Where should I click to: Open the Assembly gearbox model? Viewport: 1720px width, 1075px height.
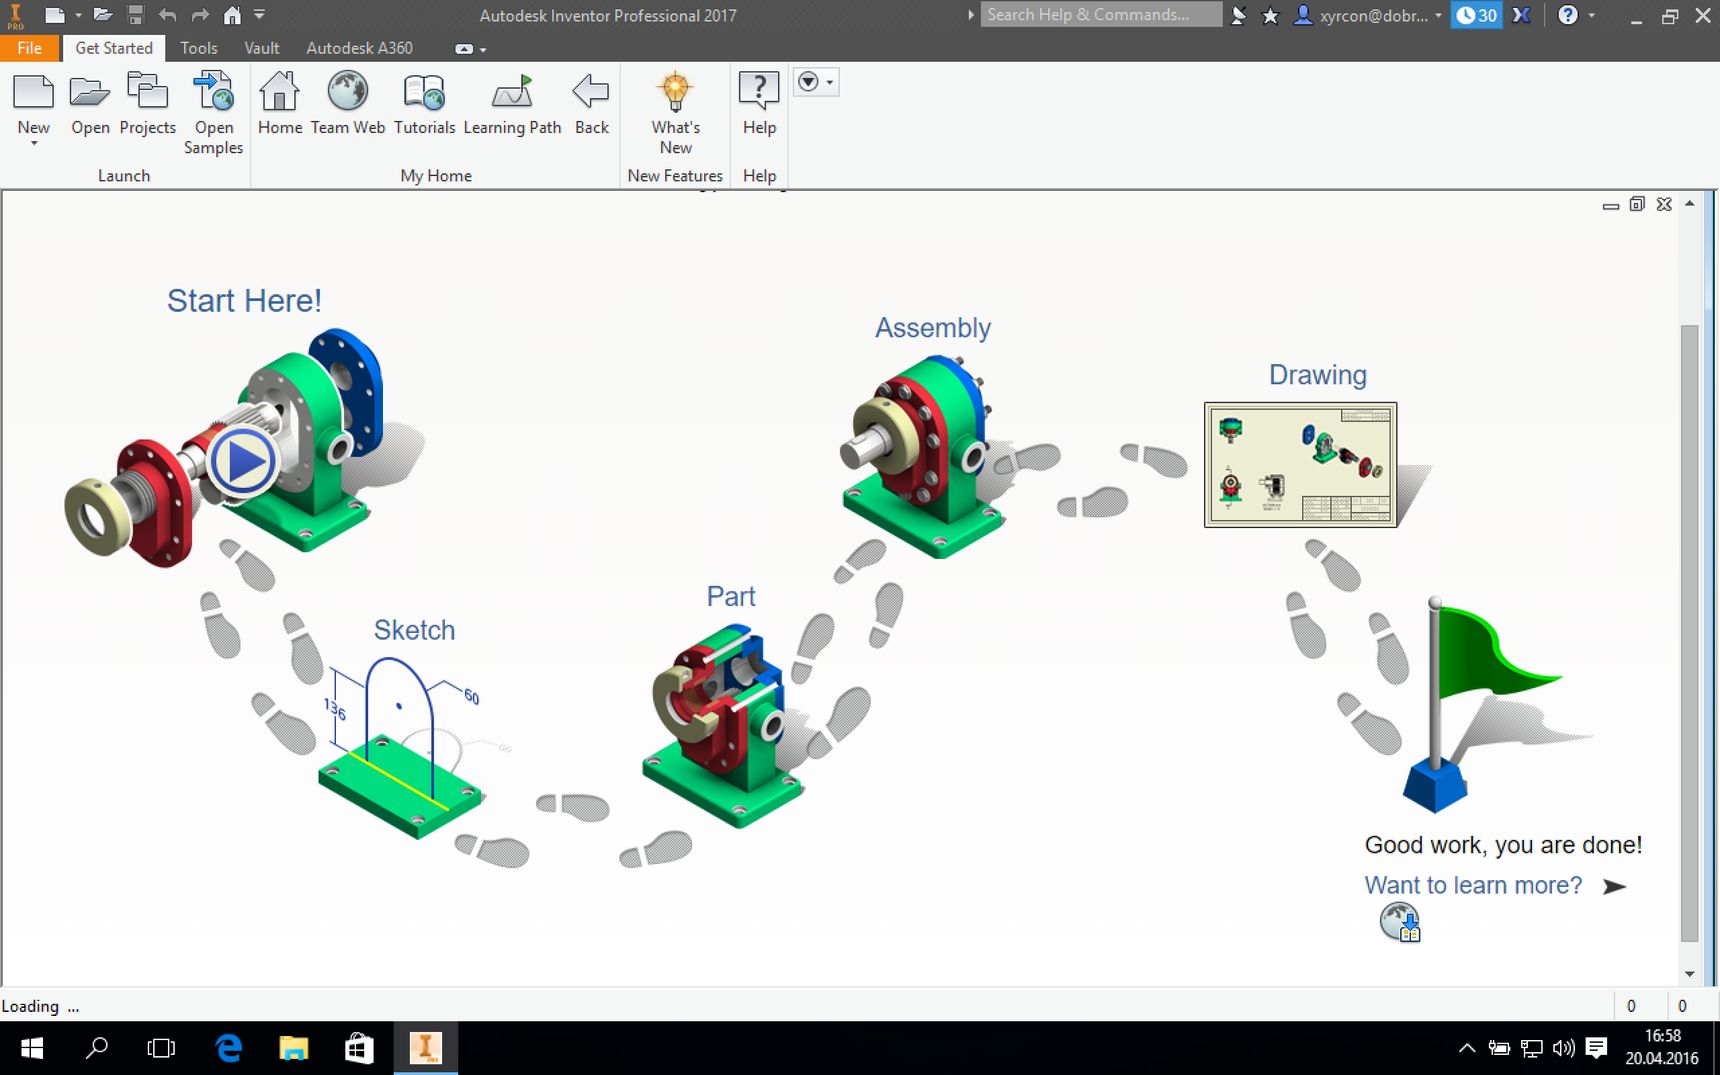(920, 455)
